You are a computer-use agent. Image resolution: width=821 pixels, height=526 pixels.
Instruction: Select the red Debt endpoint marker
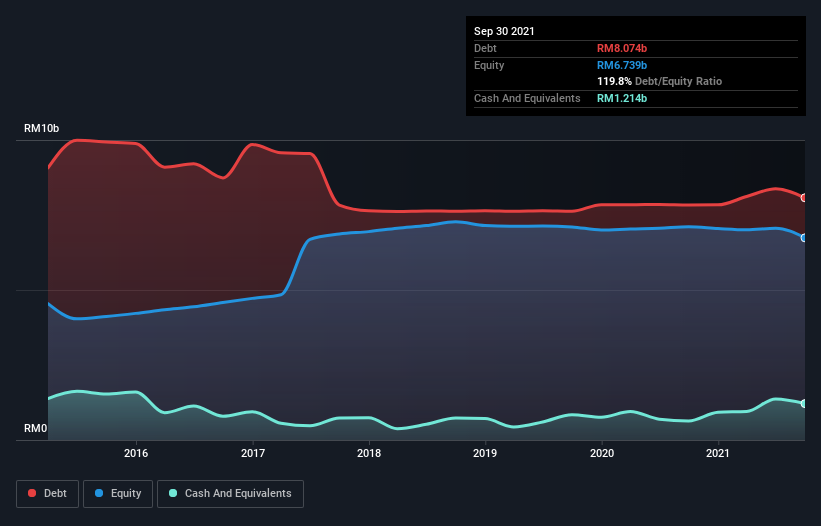coord(804,198)
